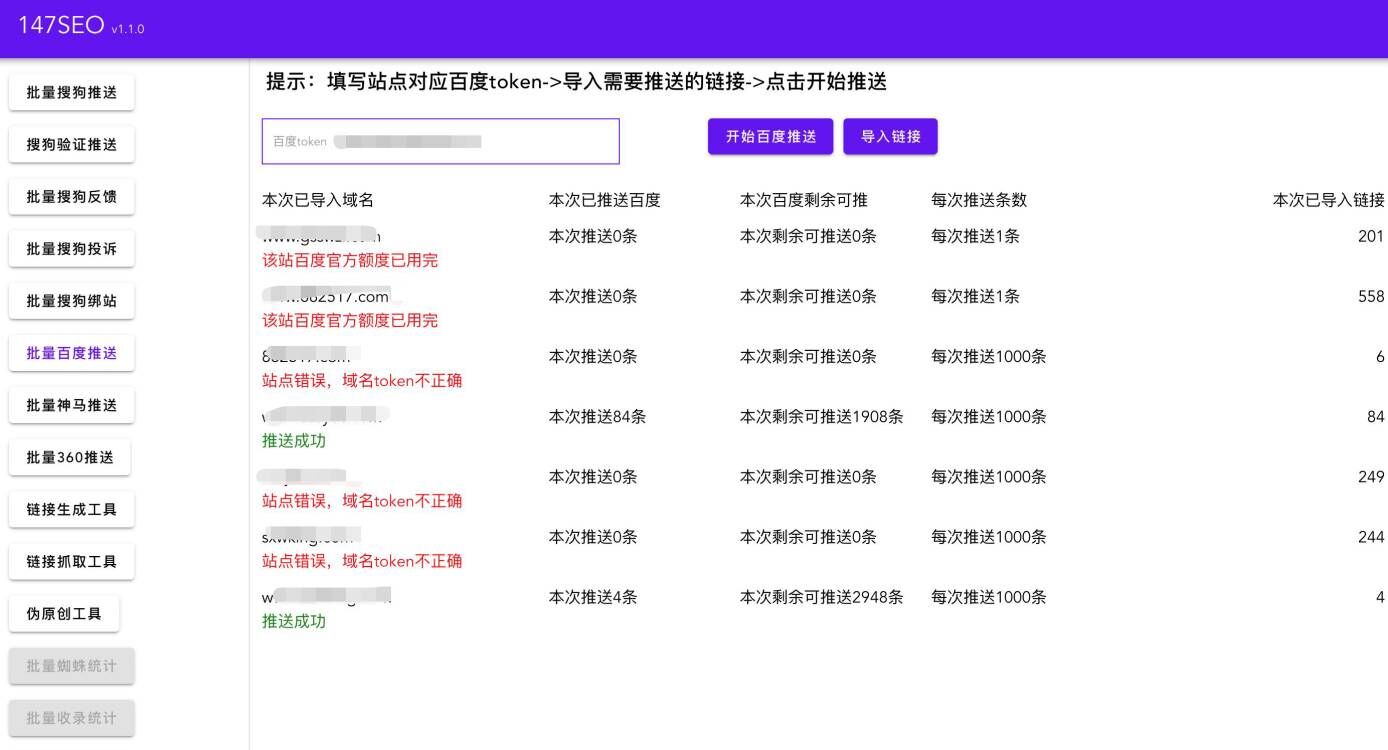
Task: Open the 批量搜狗投诉 tool
Action: point(71,248)
